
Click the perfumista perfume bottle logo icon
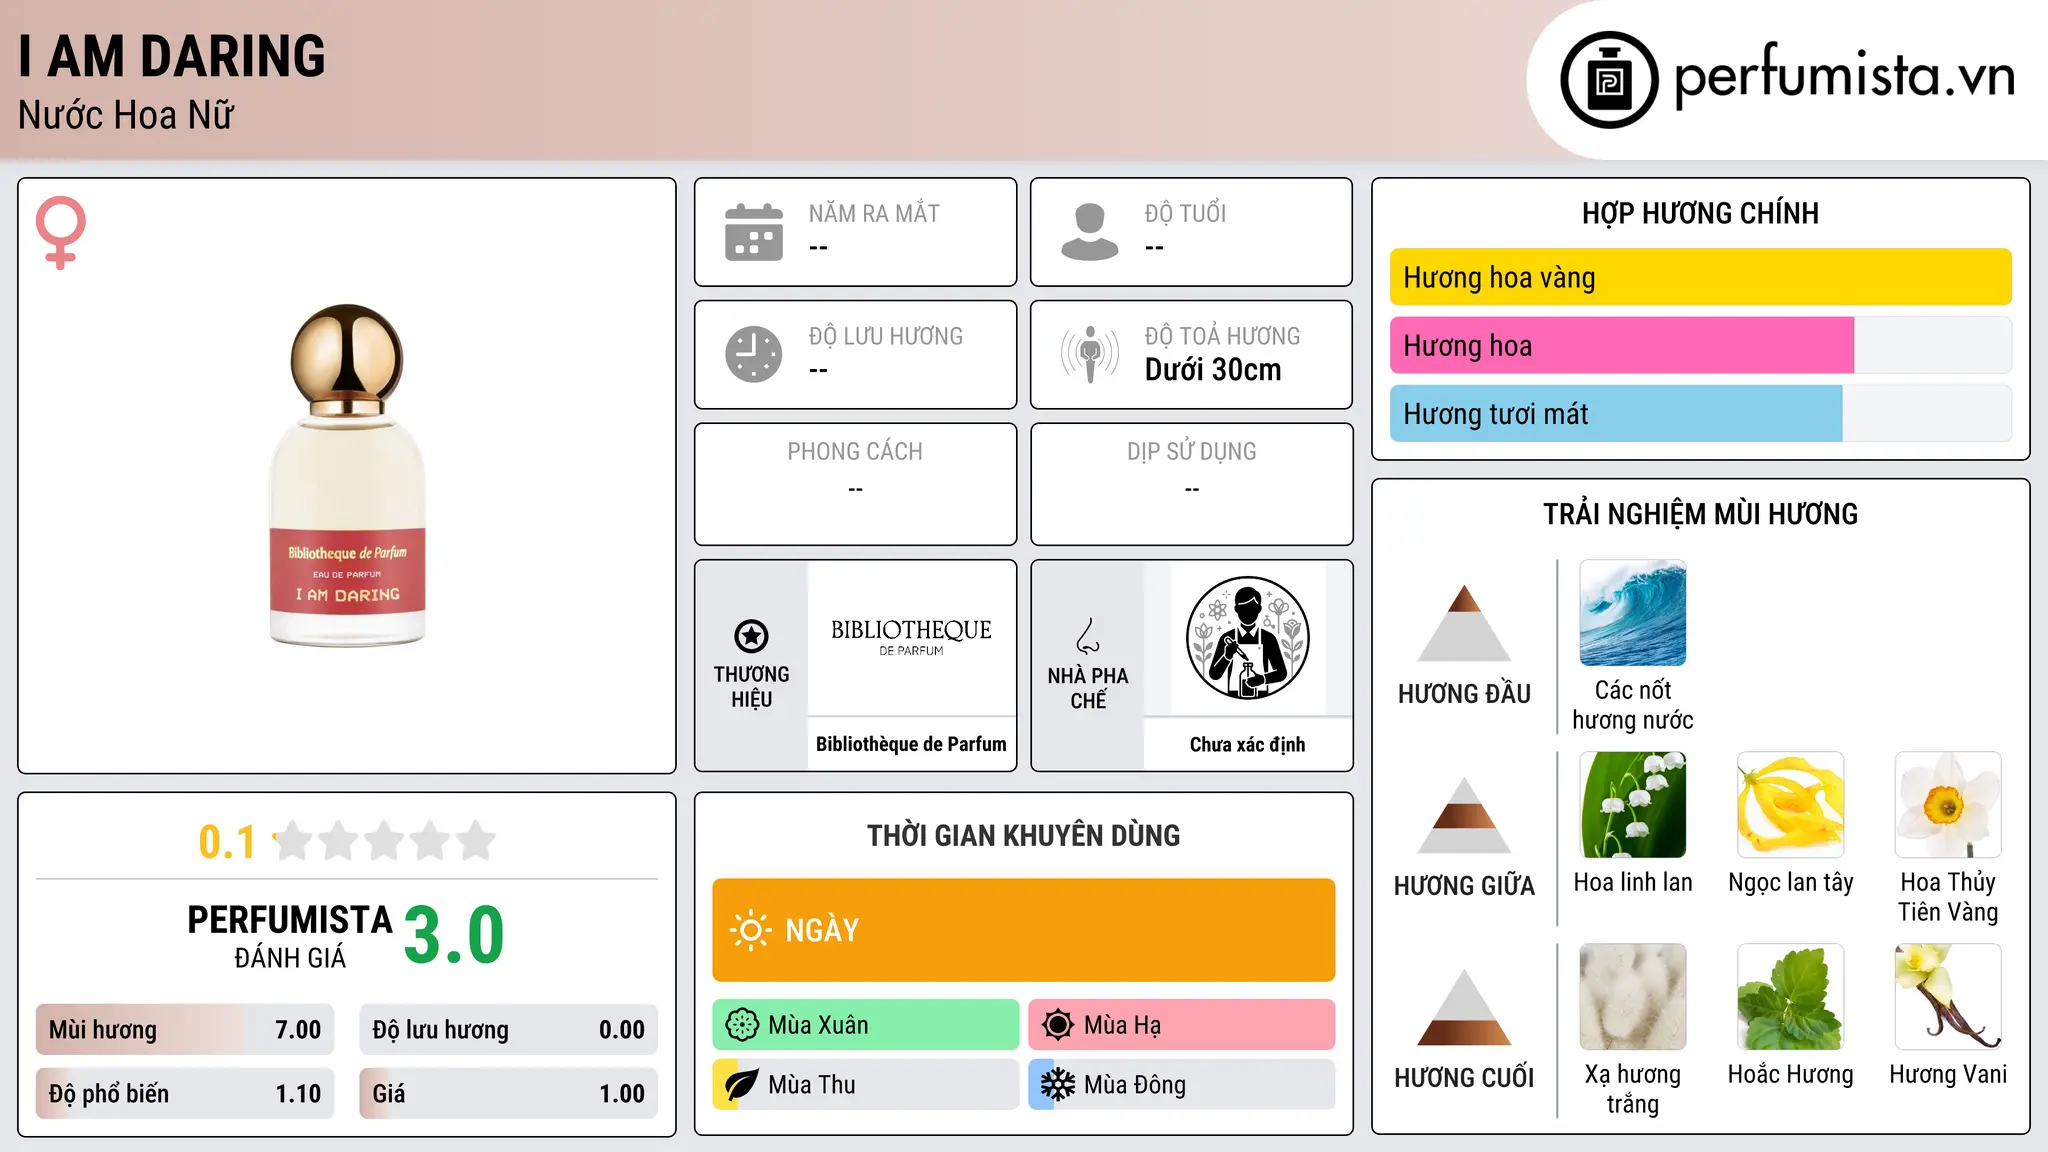coord(1609,80)
